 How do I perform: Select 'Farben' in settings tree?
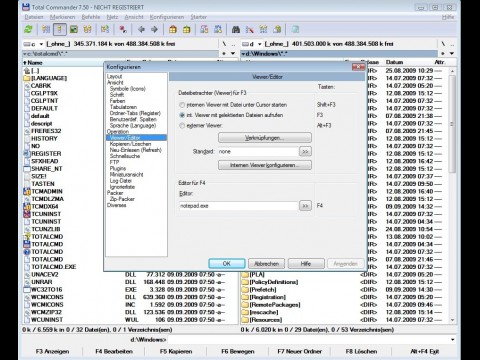click(117, 101)
